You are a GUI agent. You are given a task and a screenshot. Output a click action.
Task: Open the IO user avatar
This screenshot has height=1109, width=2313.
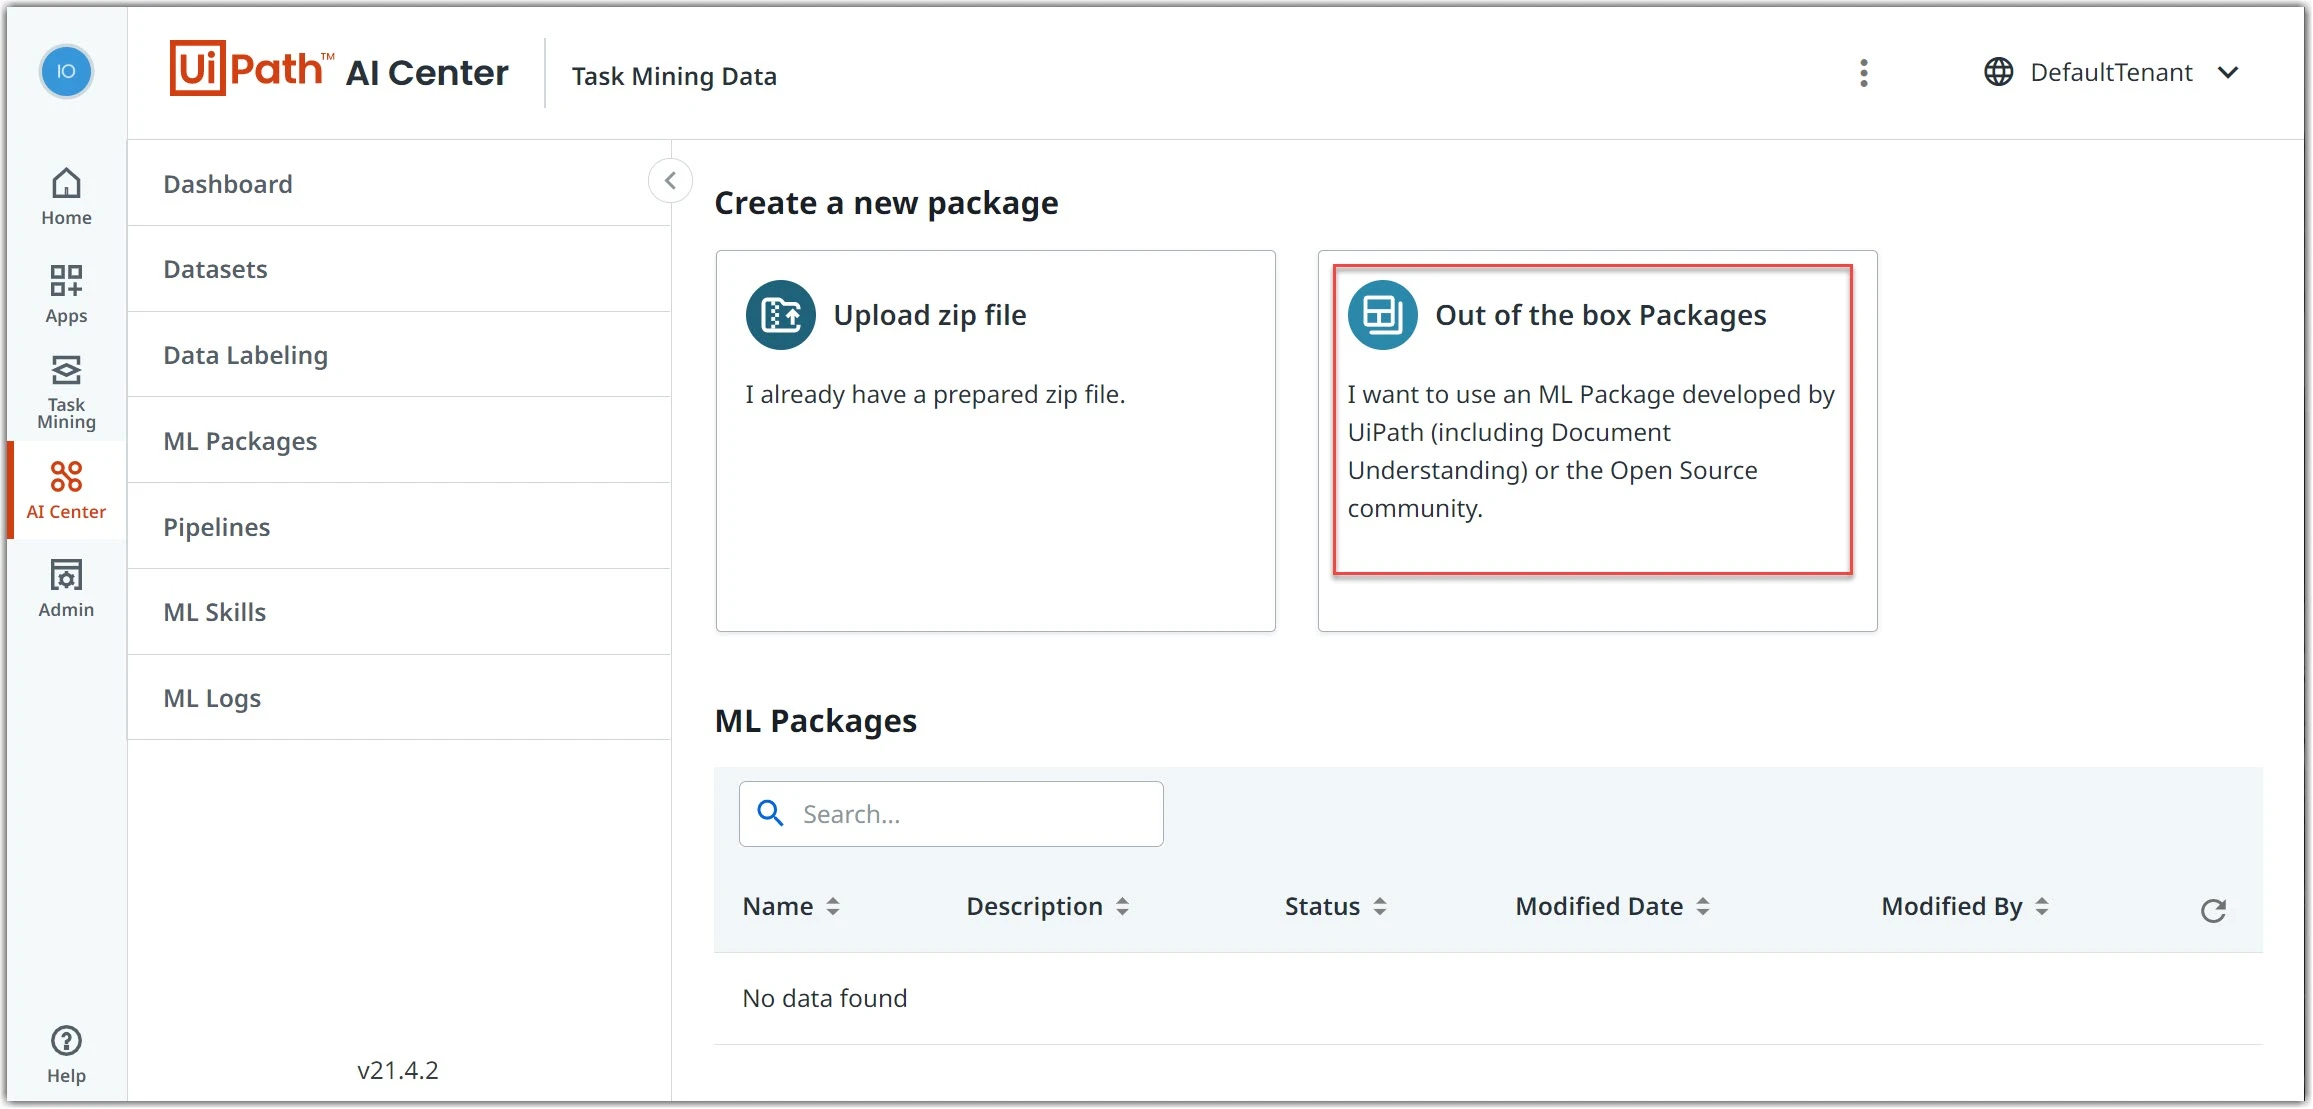tap(66, 72)
